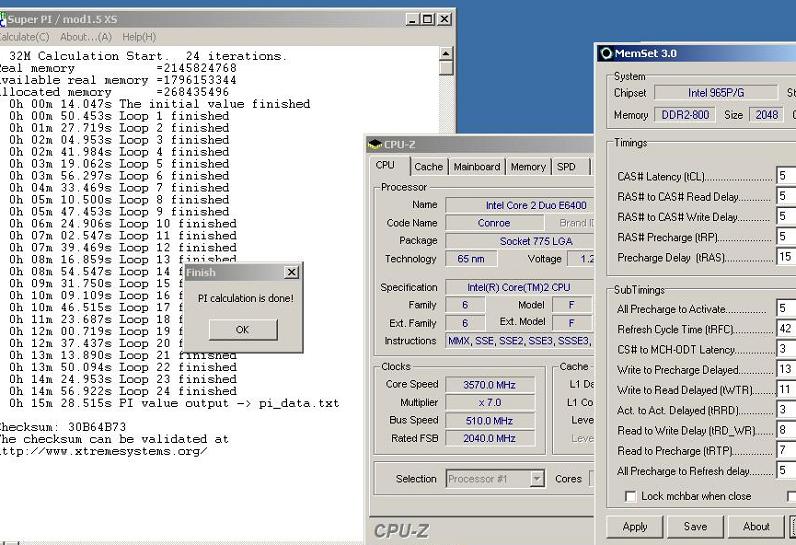Image resolution: width=796 pixels, height=545 pixels.
Task: Click the PI value output pi_data.txt line
Action: (x=174, y=403)
